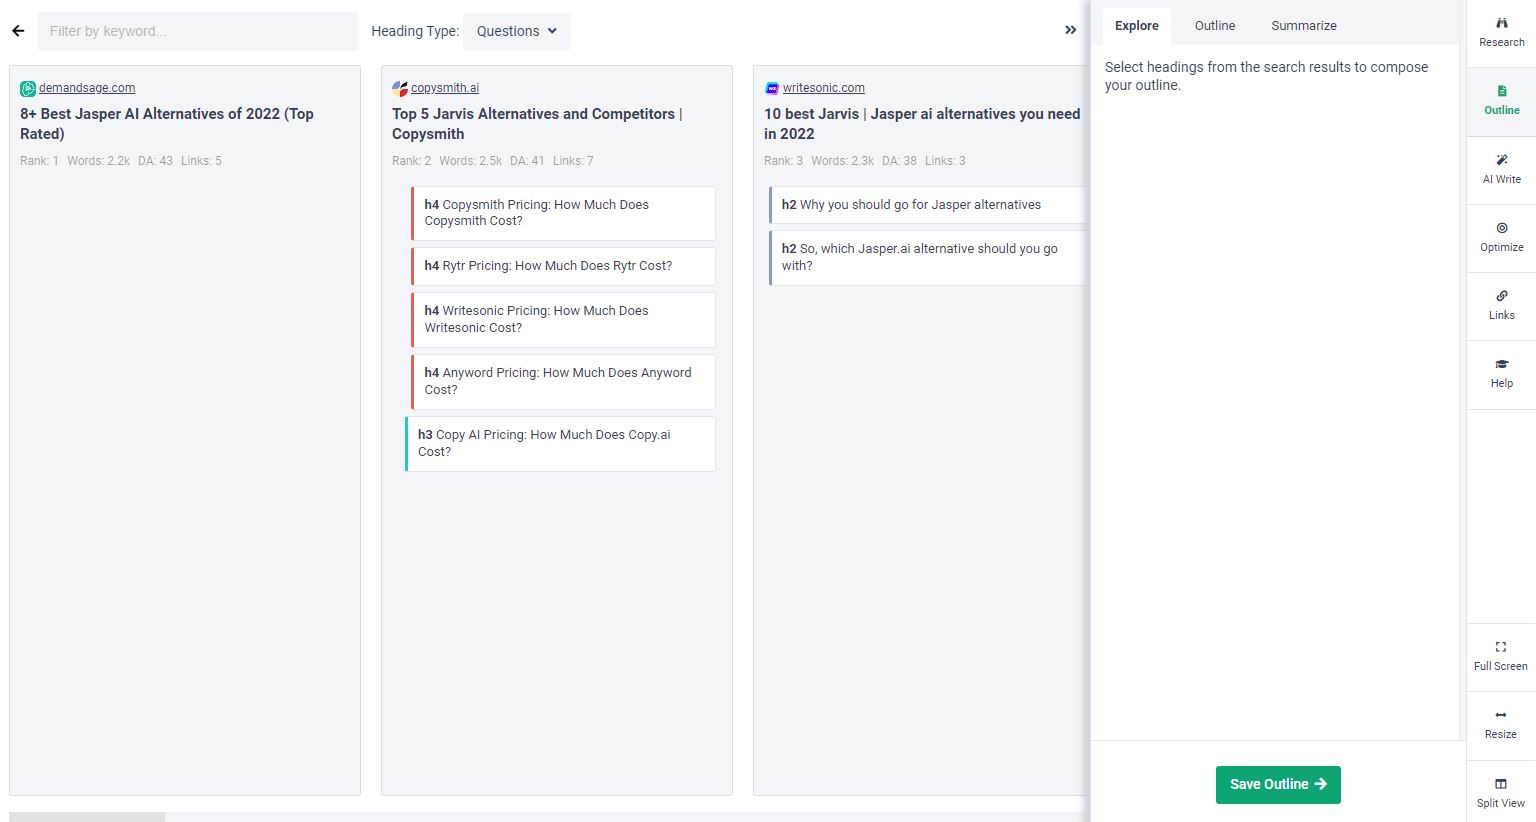Switch to Summarize tab
The height and width of the screenshot is (822, 1536).
tap(1304, 26)
